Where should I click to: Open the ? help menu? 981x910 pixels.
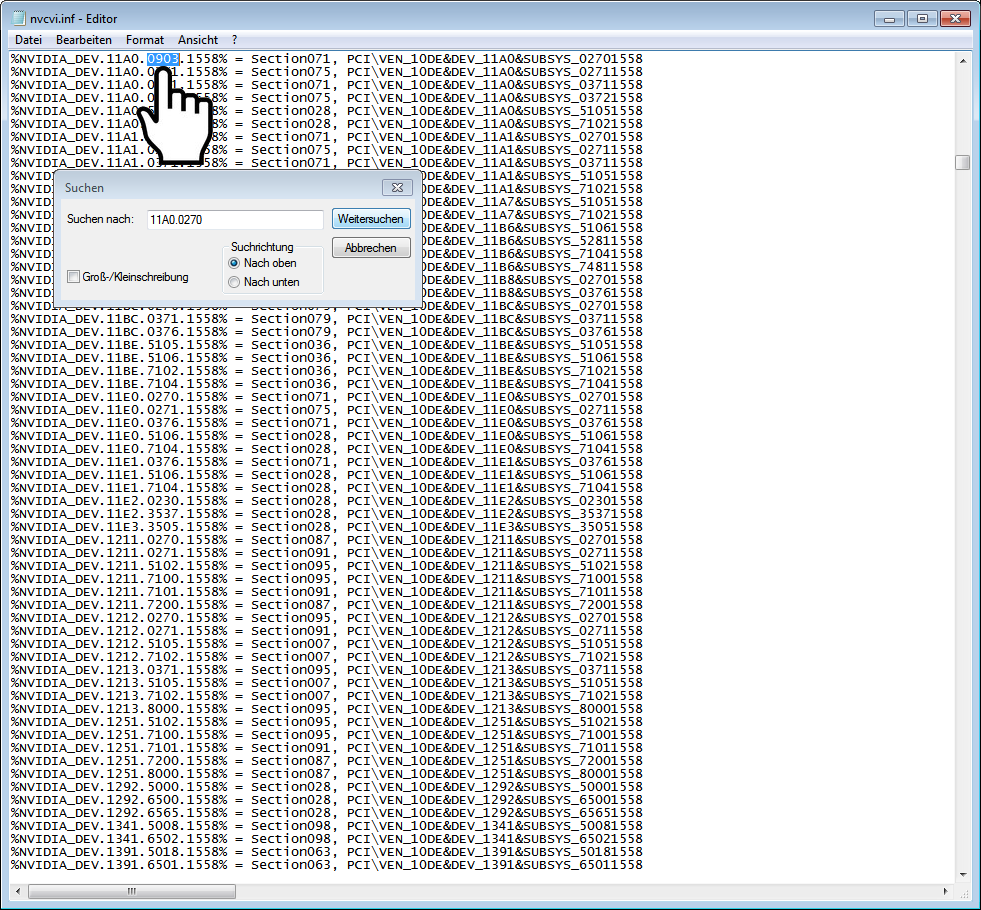[x=235, y=40]
